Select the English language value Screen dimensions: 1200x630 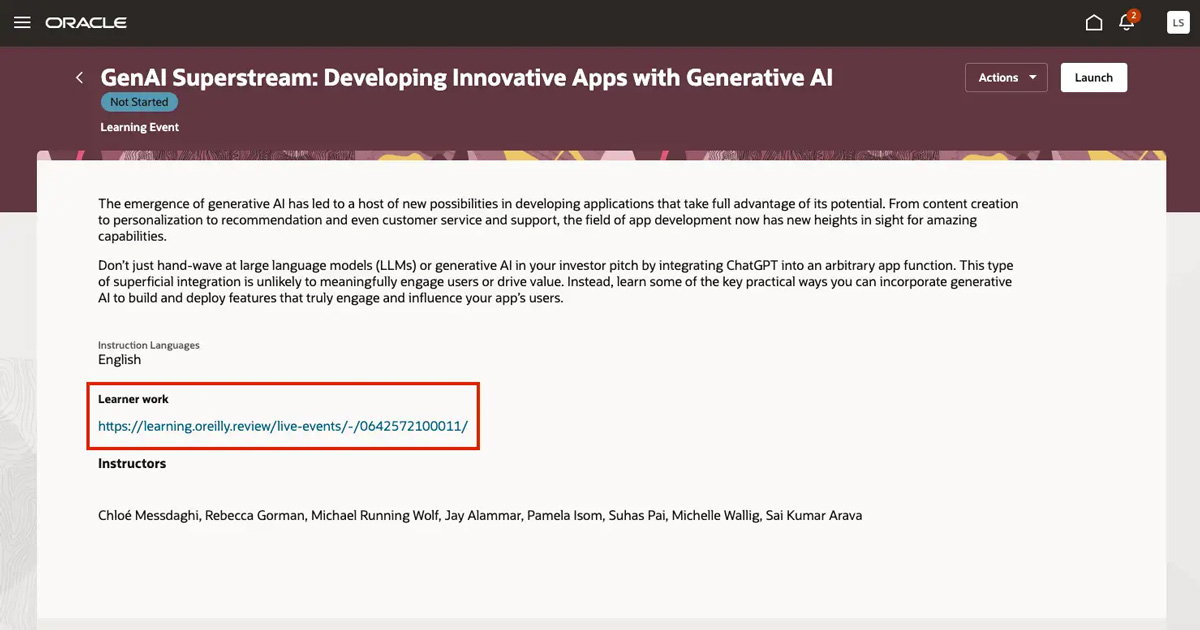pos(120,360)
